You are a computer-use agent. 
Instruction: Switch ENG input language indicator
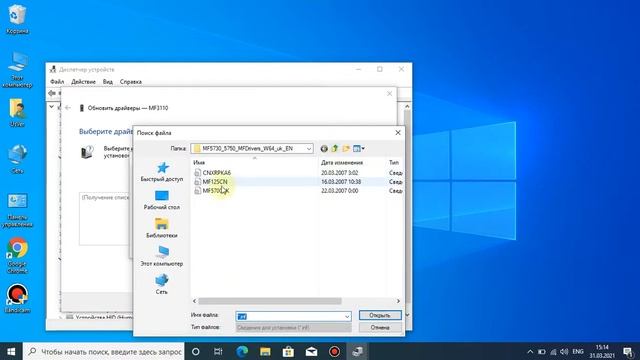578,351
